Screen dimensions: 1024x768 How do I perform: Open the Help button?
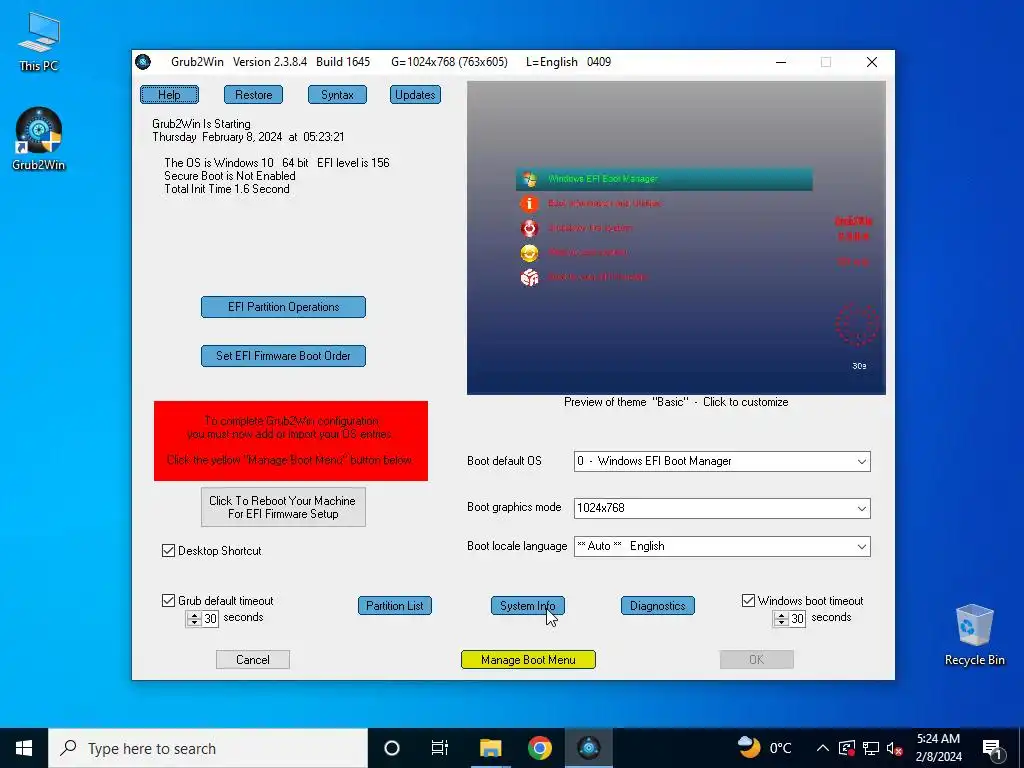point(169,95)
